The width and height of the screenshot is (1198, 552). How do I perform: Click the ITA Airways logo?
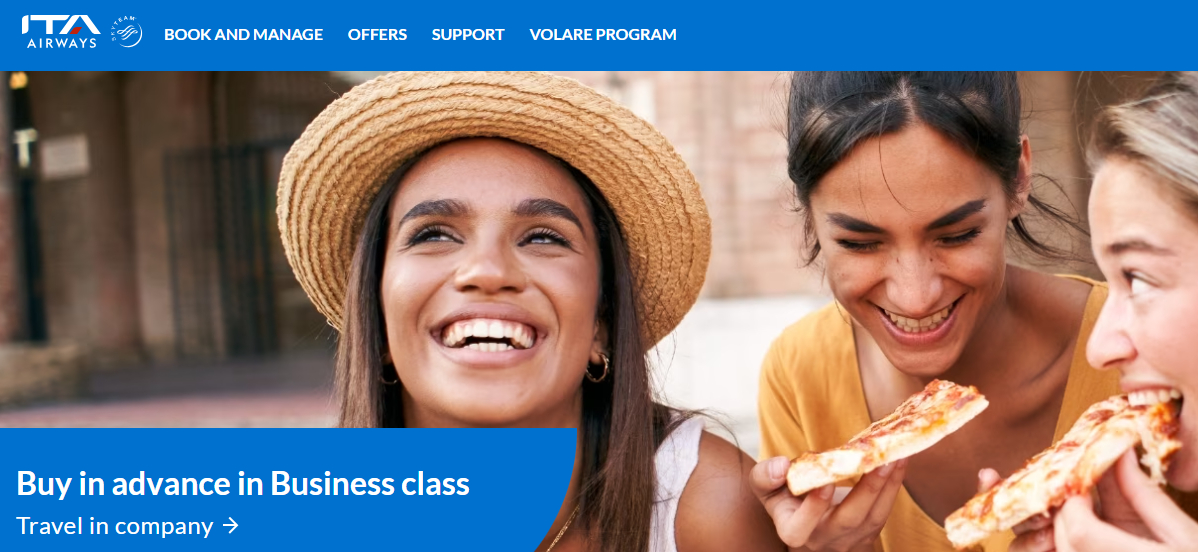[60, 31]
